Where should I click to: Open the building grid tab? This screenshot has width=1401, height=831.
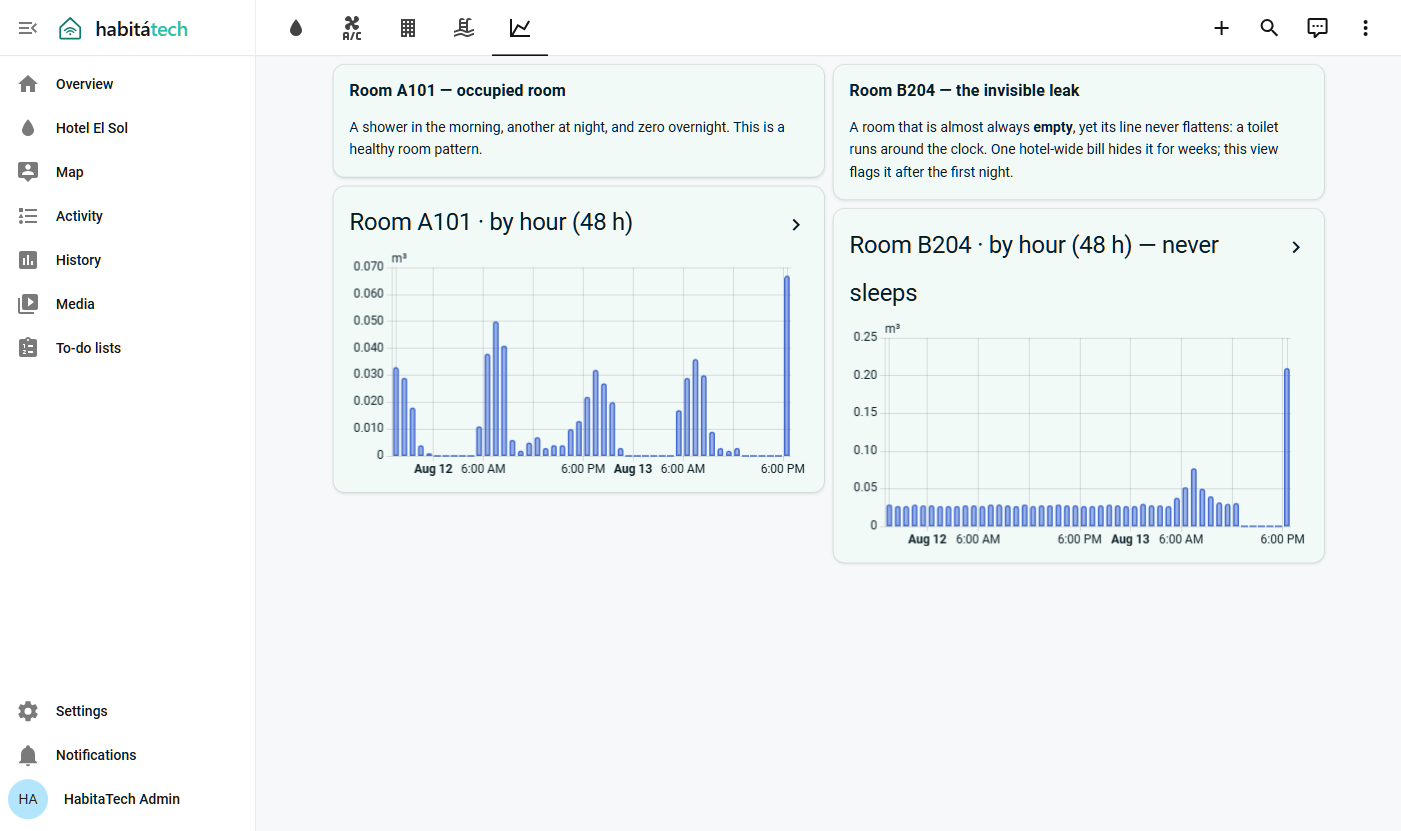408,28
